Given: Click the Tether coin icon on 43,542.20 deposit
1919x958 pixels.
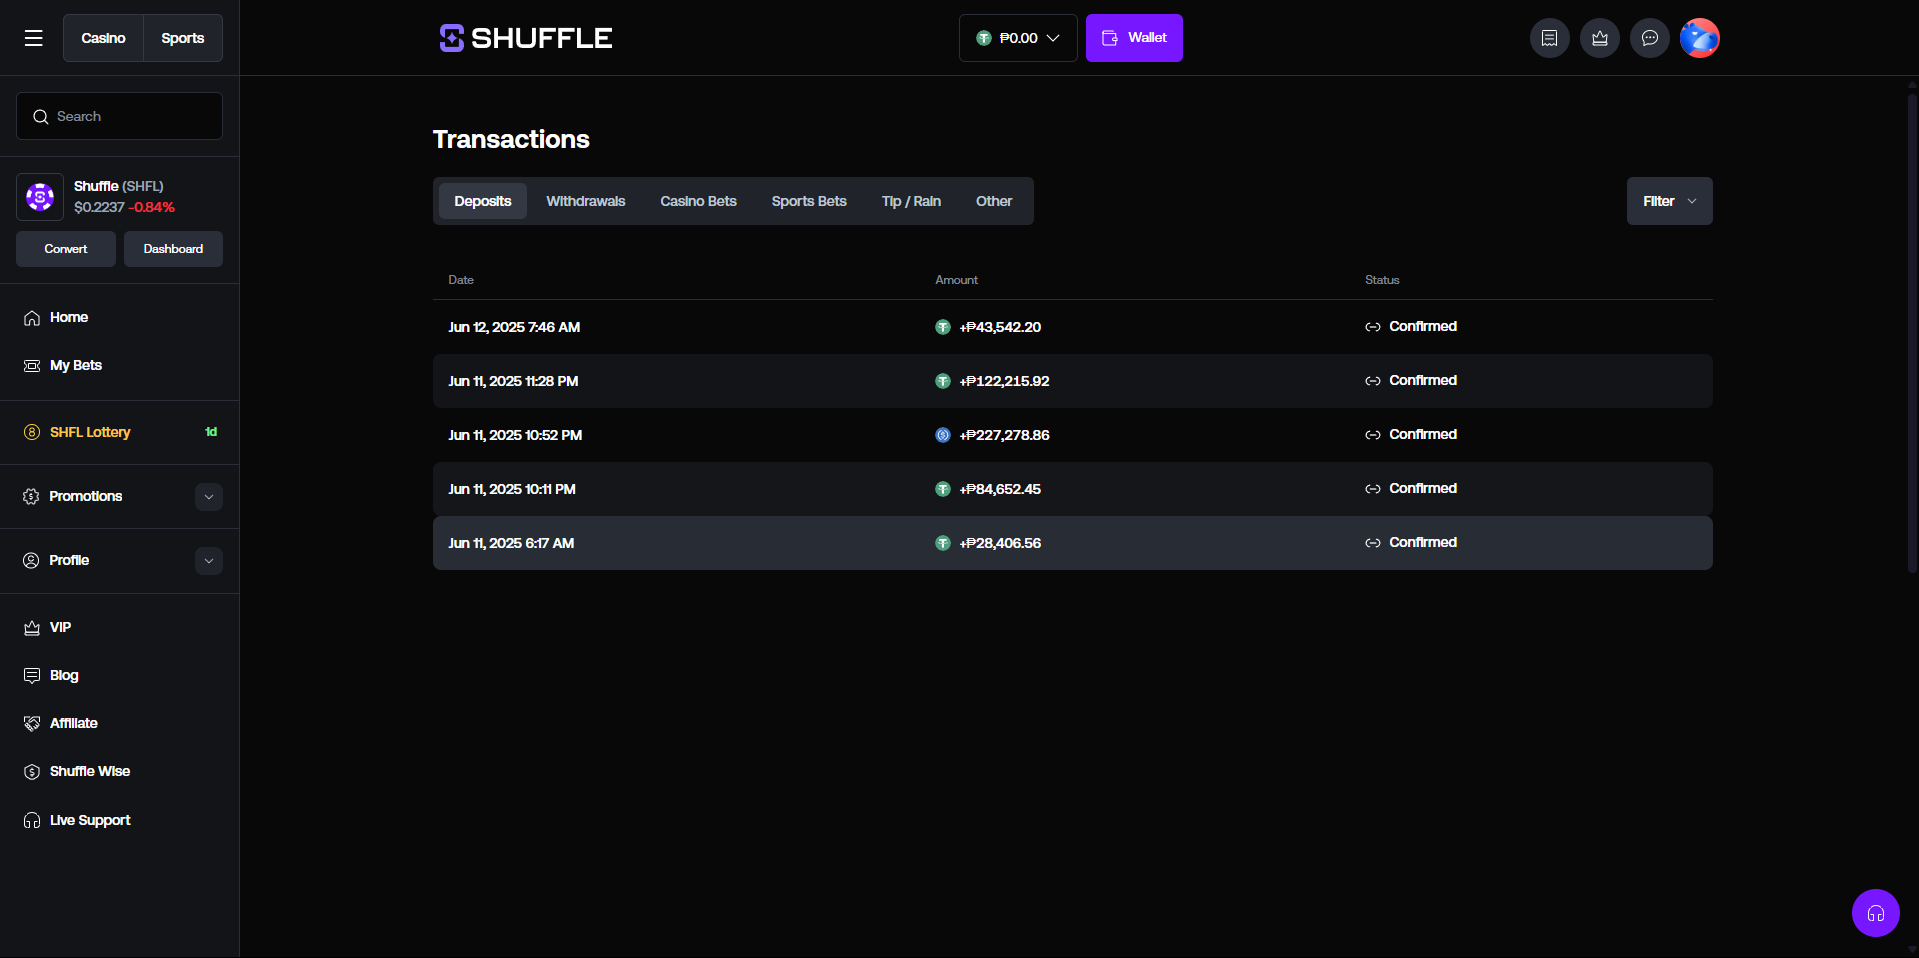Looking at the screenshot, I should 942,327.
